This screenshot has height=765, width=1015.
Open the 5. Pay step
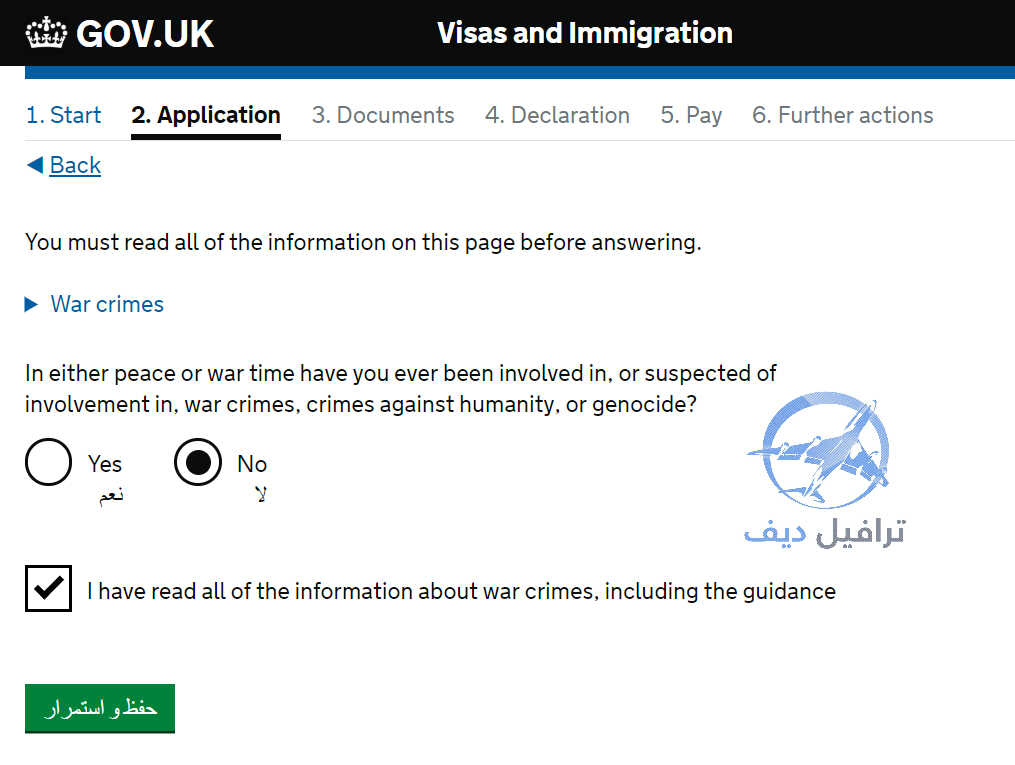click(691, 115)
